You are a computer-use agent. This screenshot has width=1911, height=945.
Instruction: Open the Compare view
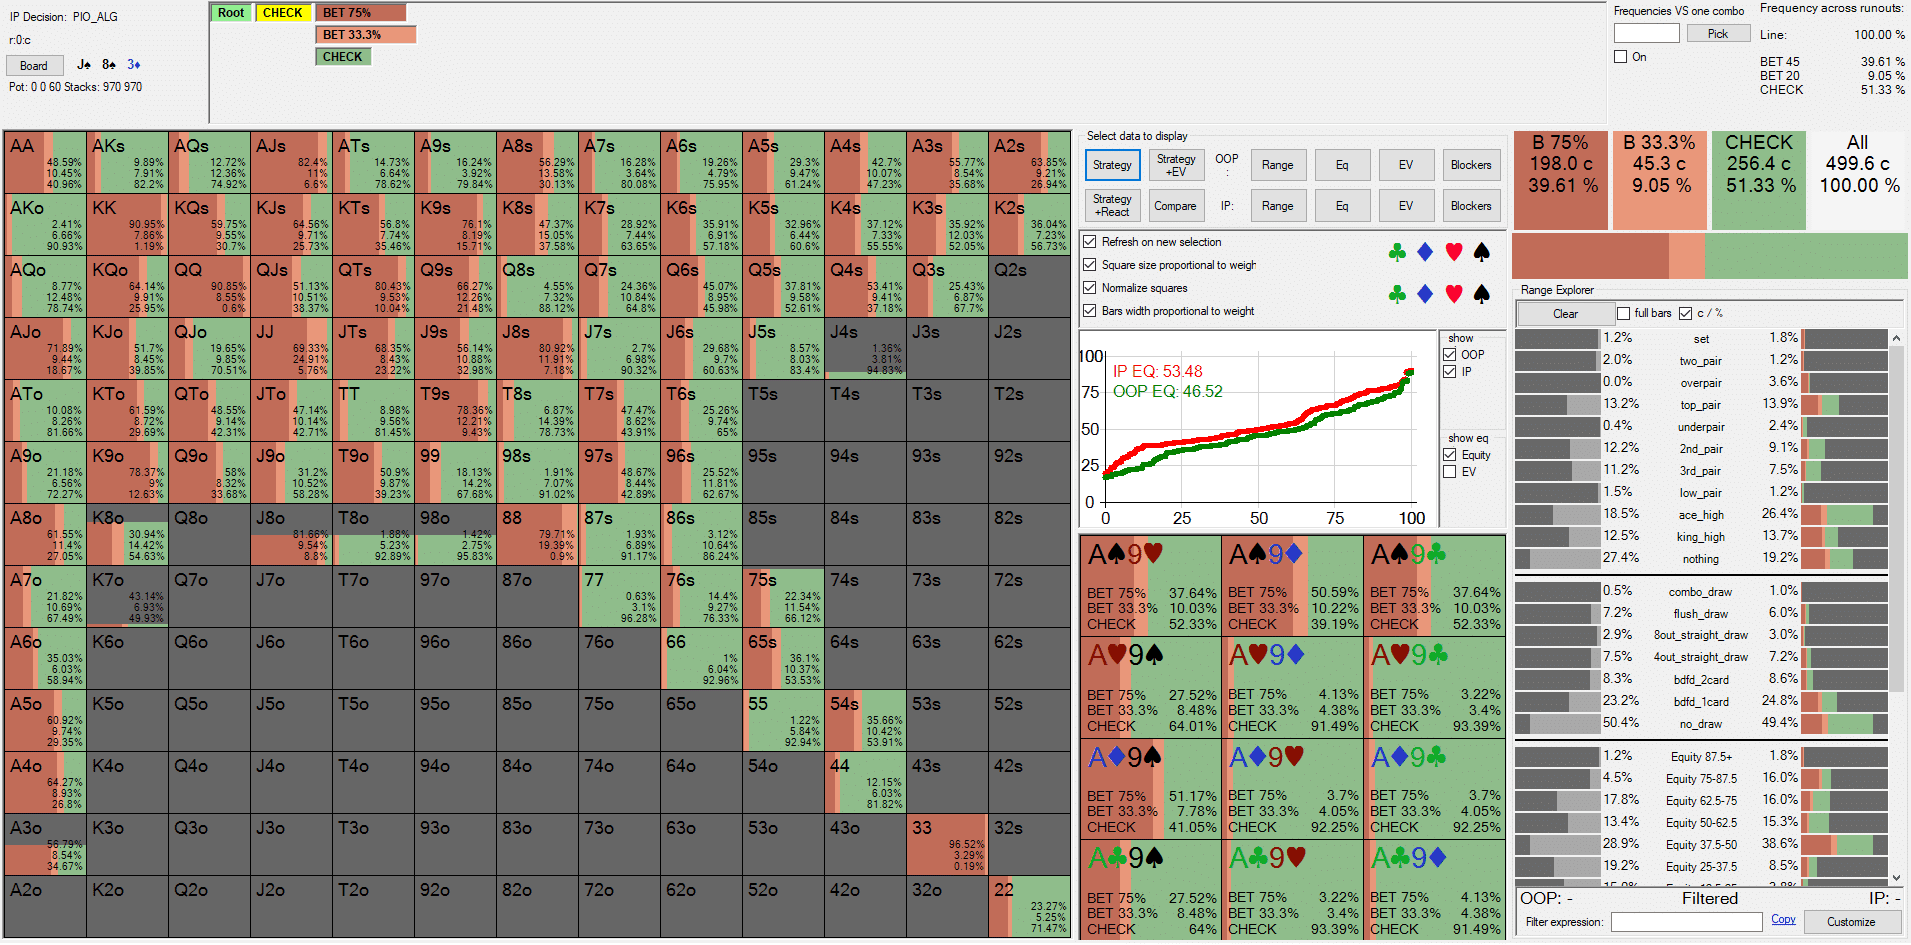[1175, 206]
